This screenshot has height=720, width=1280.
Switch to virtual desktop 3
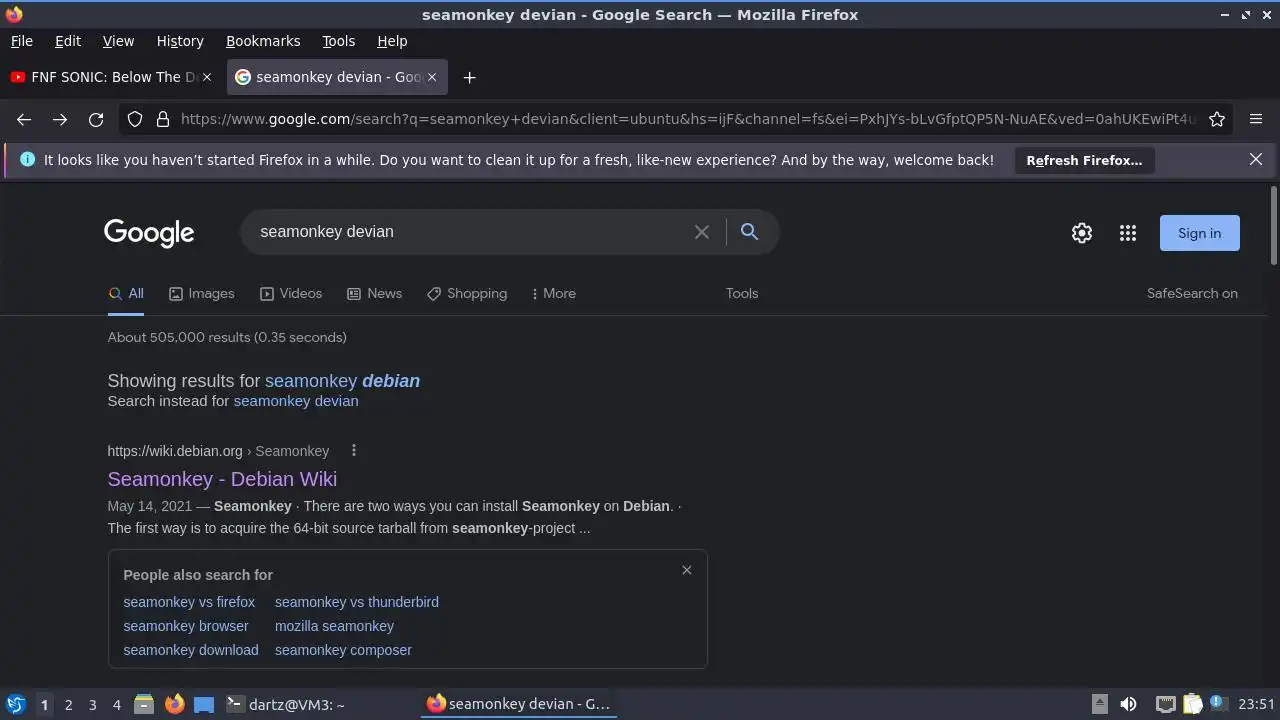(92, 705)
